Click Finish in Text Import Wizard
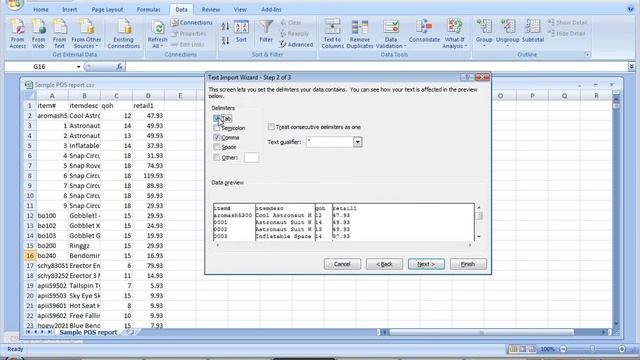Screen dimensions: 640x360 pyautogui.click(x=468, y=264)
